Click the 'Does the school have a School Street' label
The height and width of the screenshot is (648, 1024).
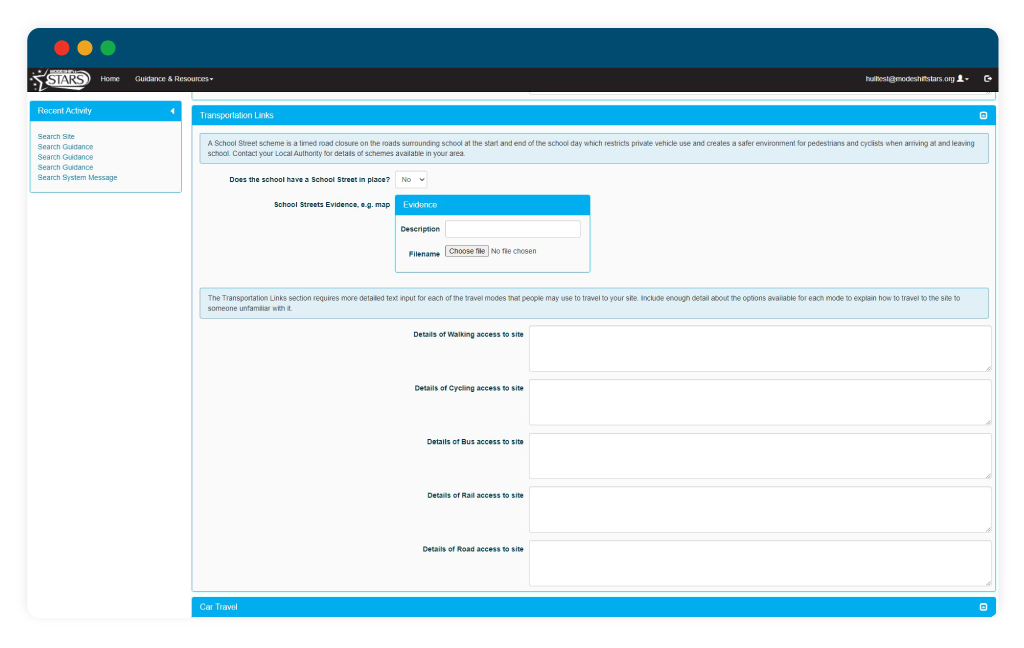[310, 180]
